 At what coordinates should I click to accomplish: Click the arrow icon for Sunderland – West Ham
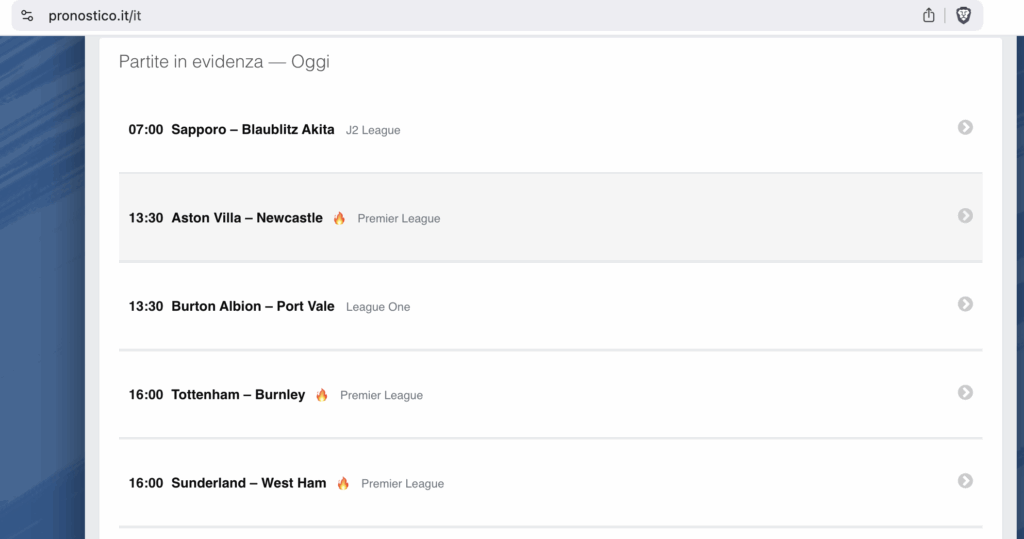[965, 481]
